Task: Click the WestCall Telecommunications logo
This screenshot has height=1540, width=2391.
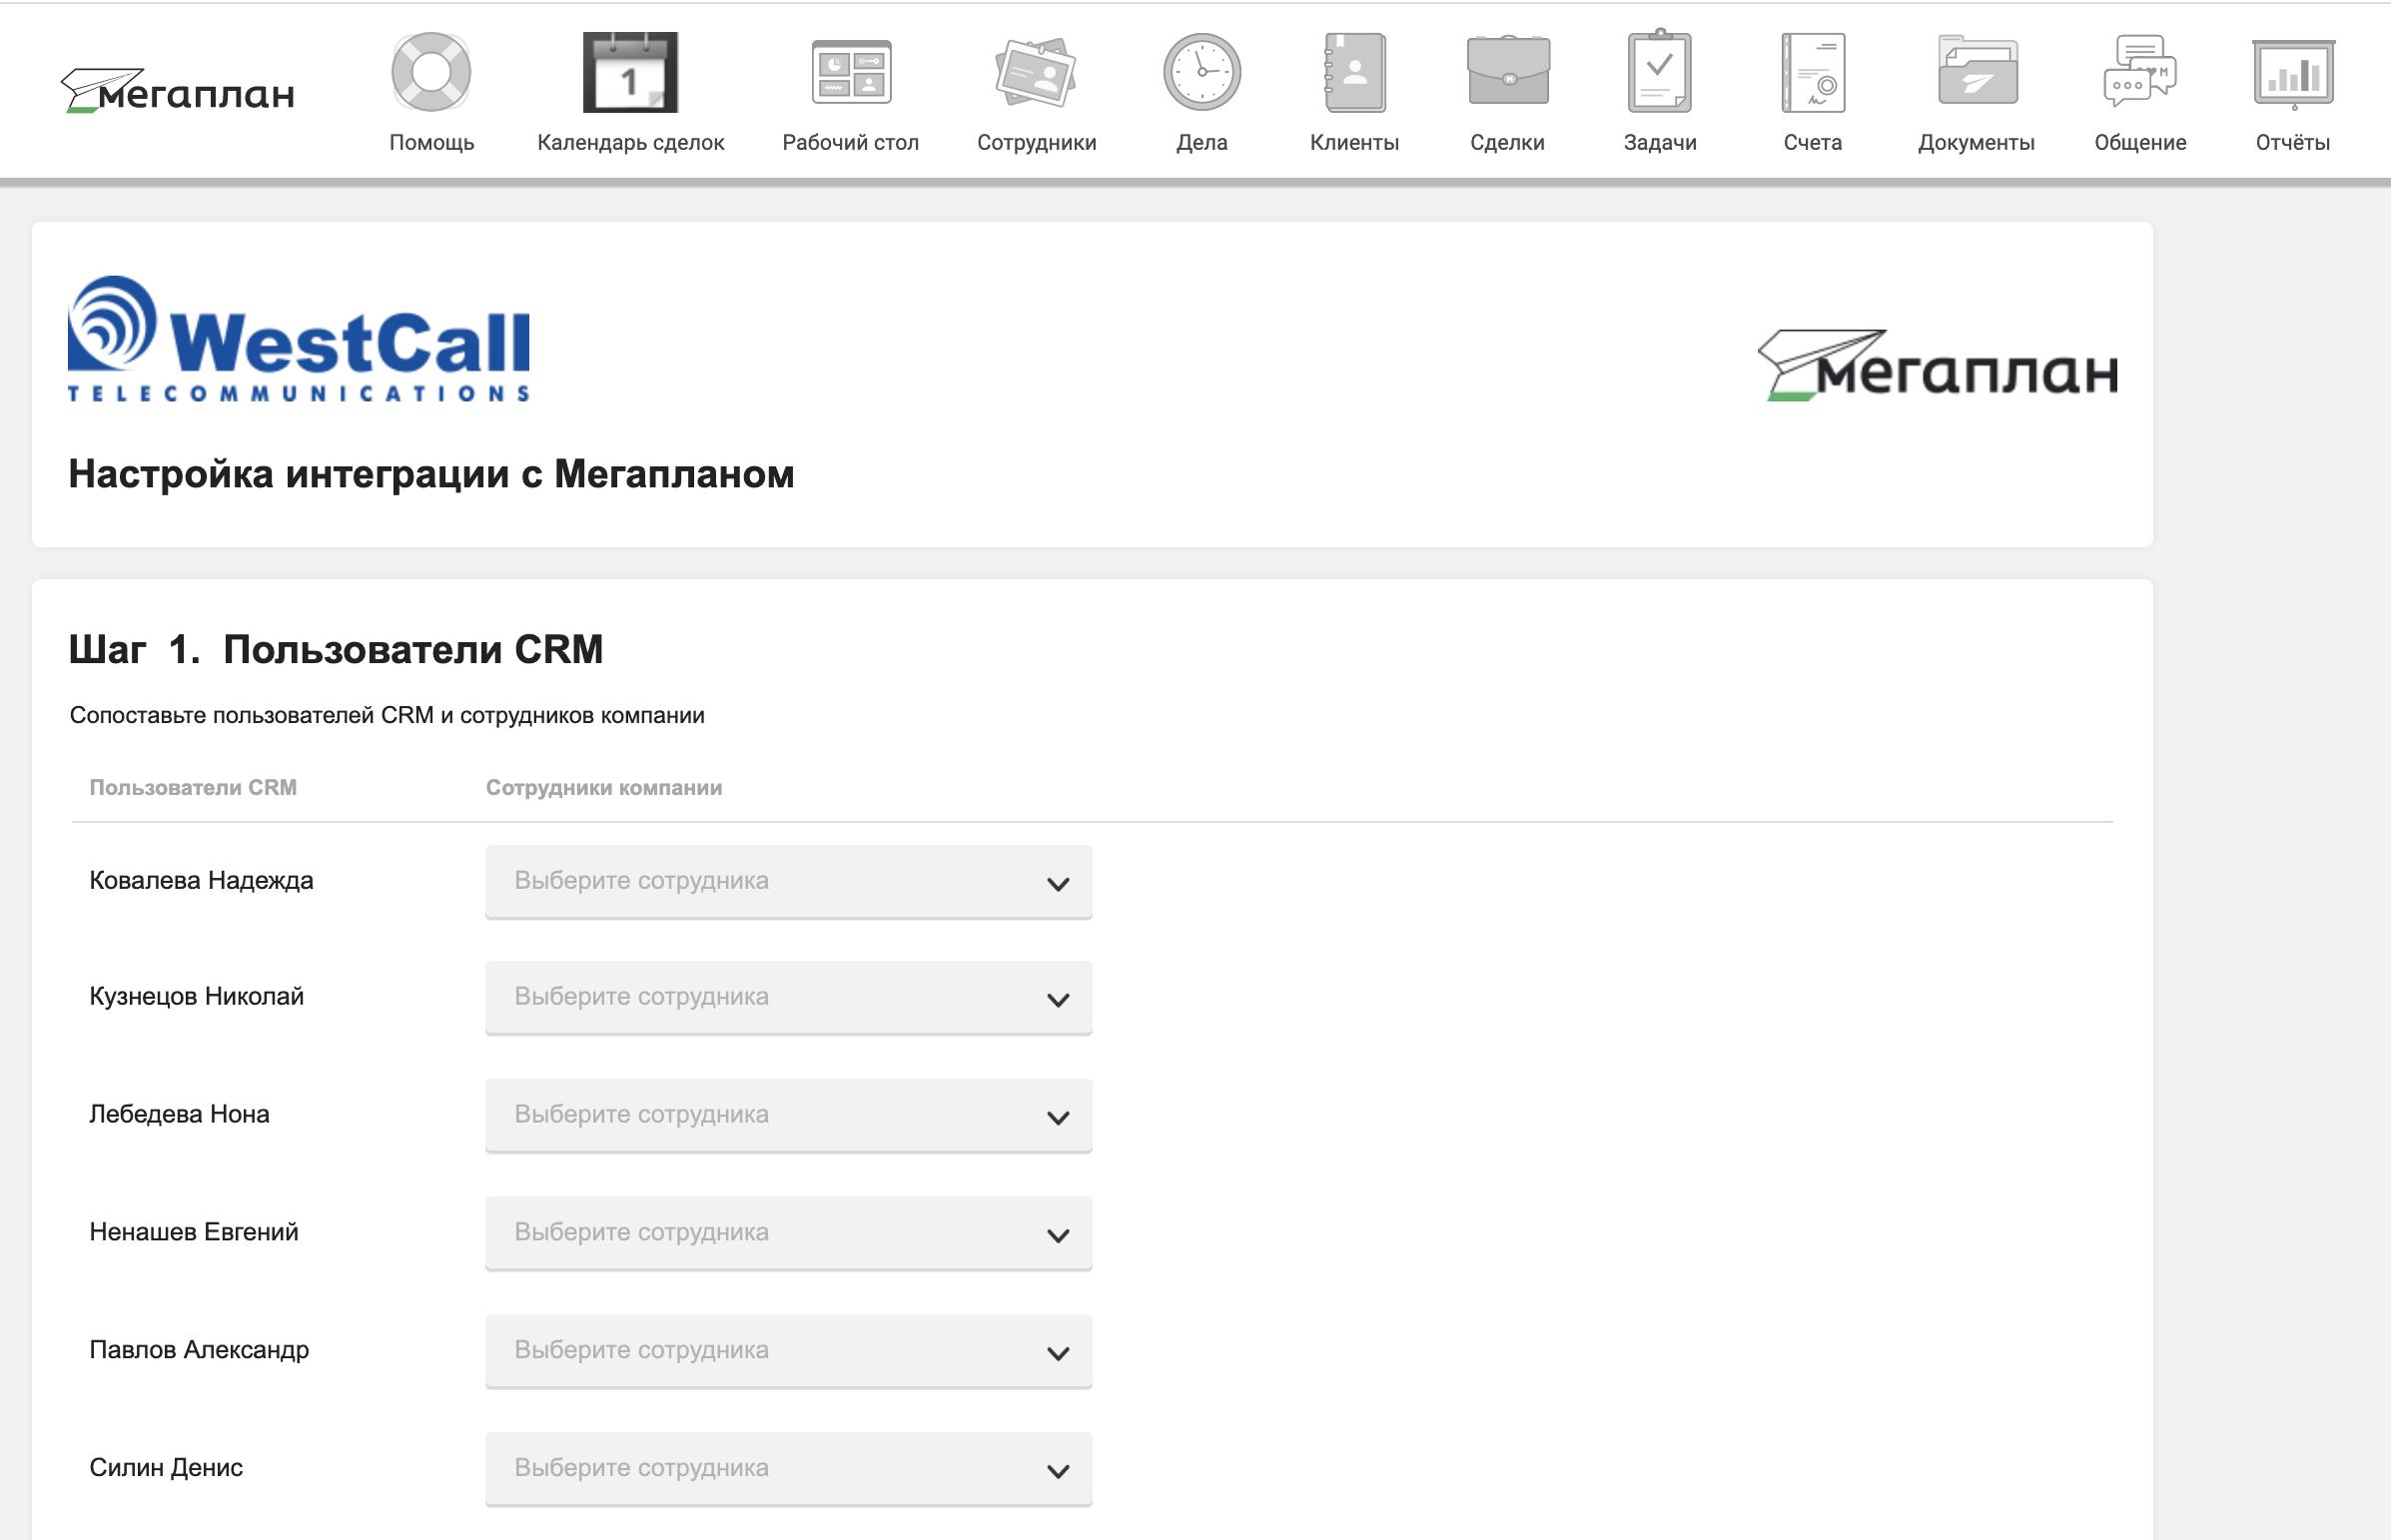Action: click(x=298, y=339)
